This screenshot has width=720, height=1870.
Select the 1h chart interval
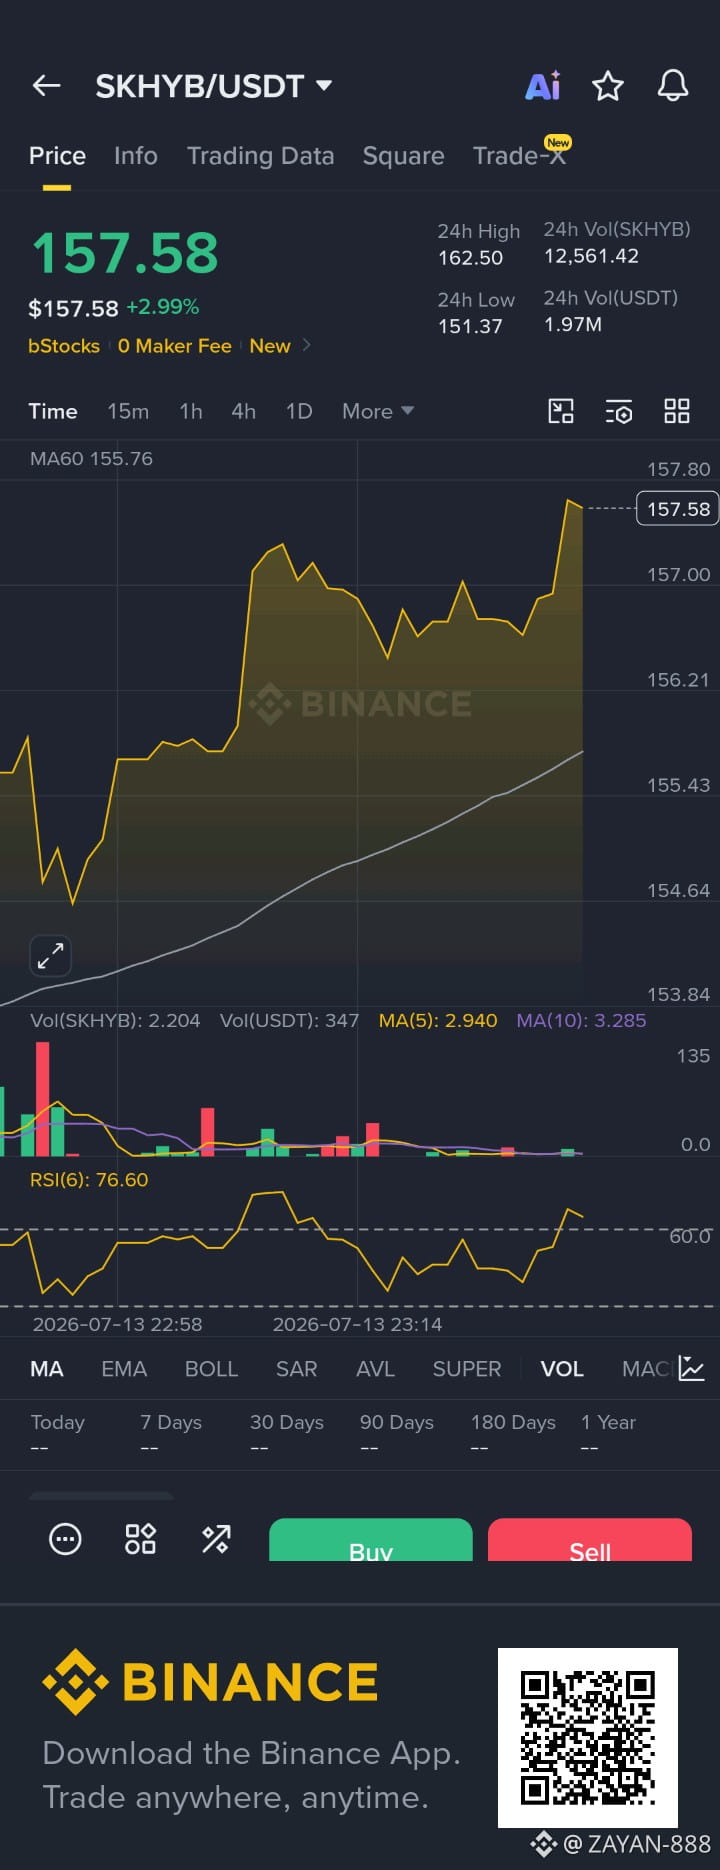[x=191, y=411]
